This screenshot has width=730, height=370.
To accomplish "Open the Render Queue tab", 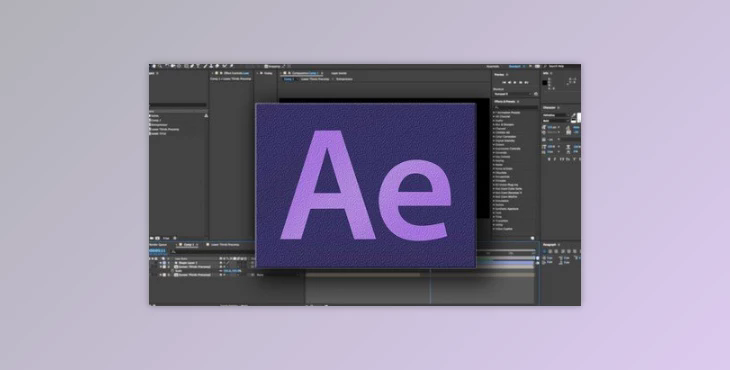I will click(x=158, y=244).
